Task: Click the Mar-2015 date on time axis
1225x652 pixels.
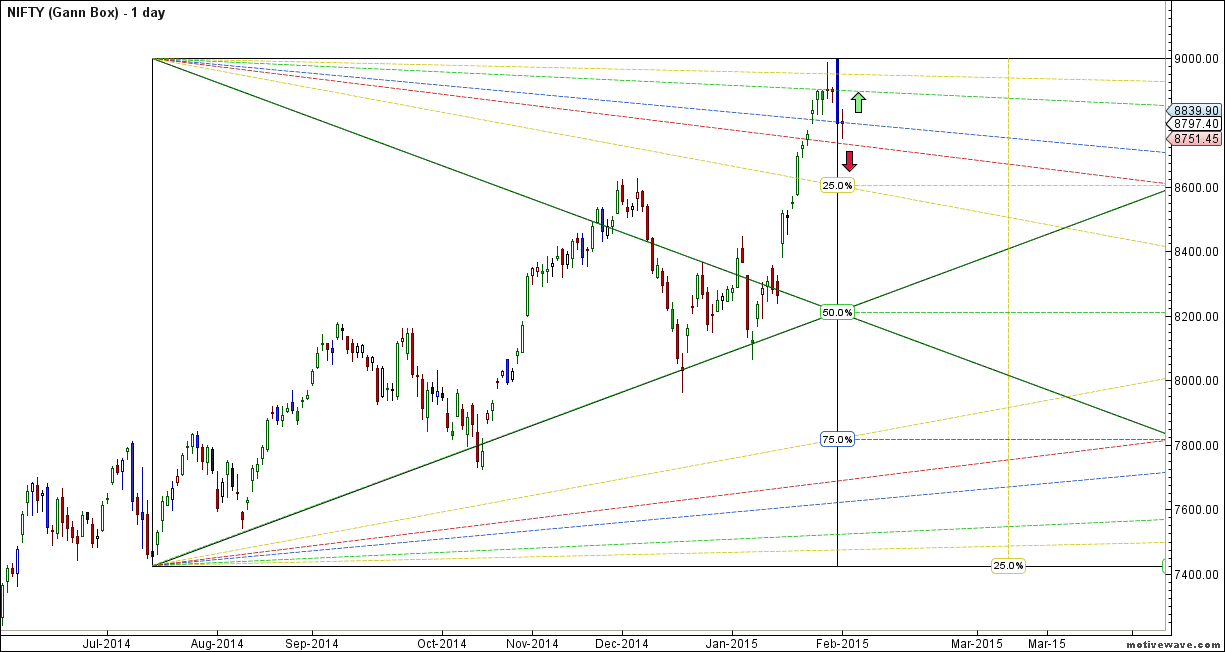Action: click(x=974, y=643)
